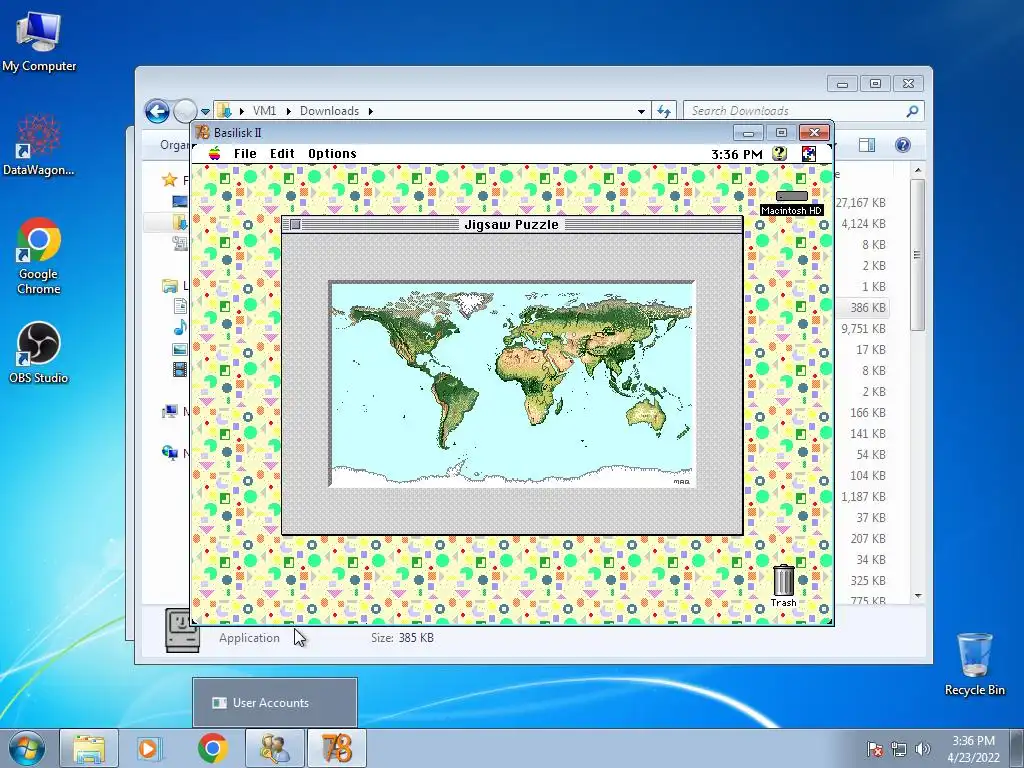Select Google Chrome desktop shortcut
1024x768 pixels.
tap(39, 256)
